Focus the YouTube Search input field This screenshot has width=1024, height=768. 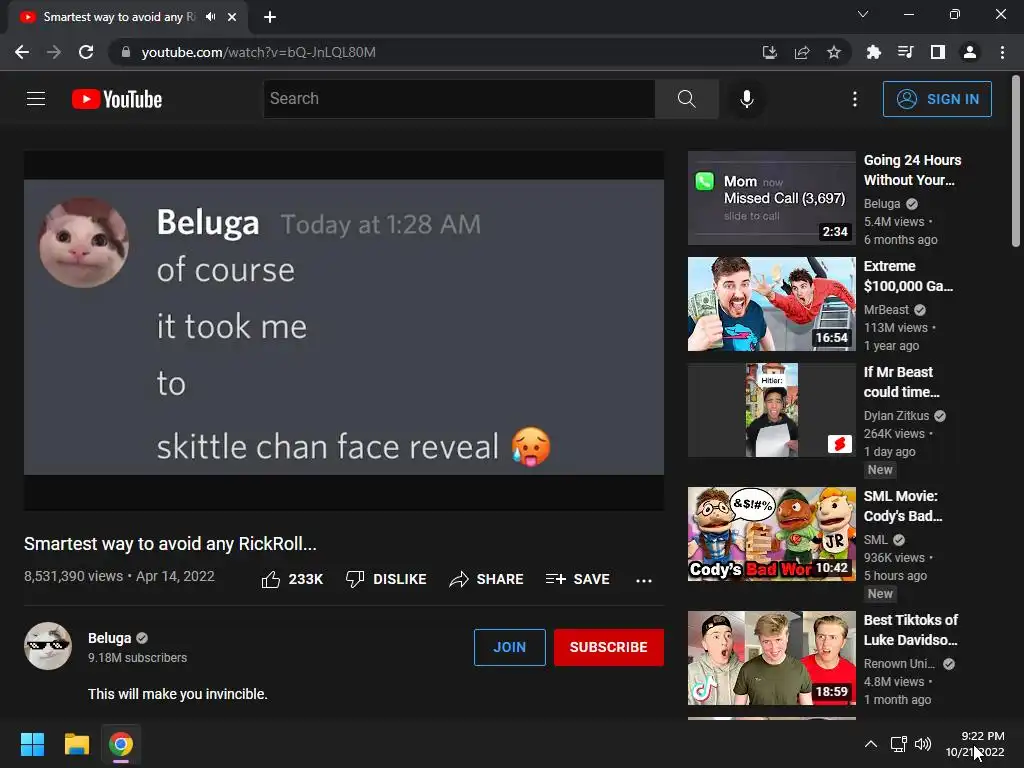tap(459, 99)
